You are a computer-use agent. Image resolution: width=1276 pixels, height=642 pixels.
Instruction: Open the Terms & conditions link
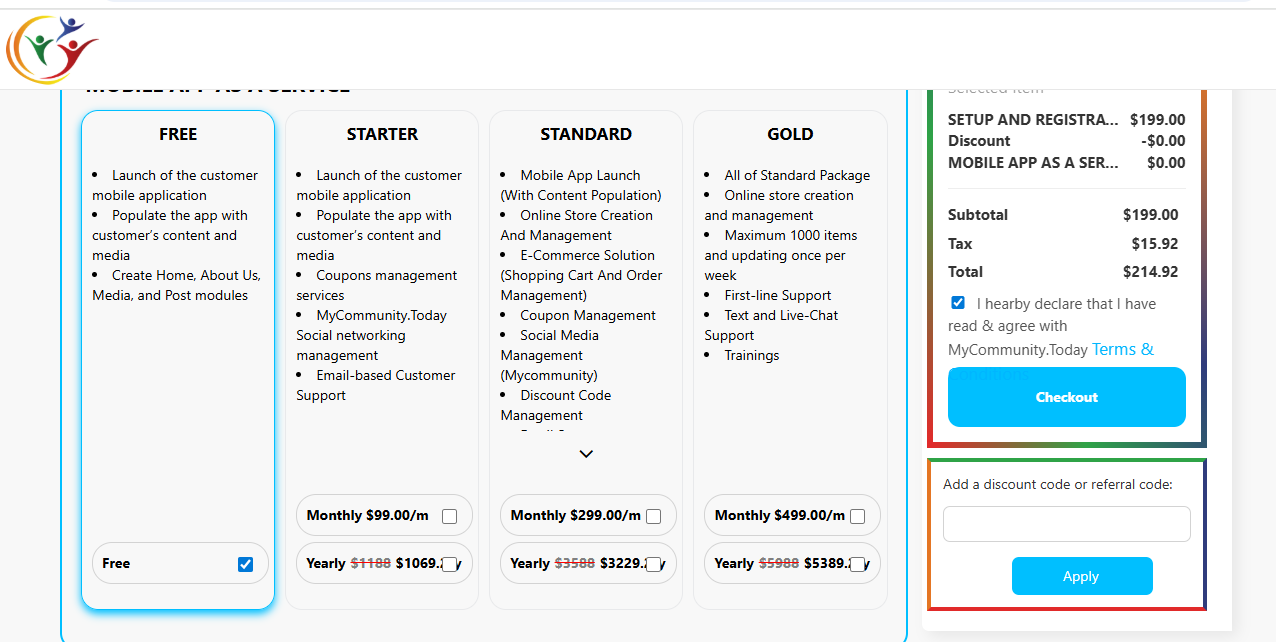tap(1122, 349)
